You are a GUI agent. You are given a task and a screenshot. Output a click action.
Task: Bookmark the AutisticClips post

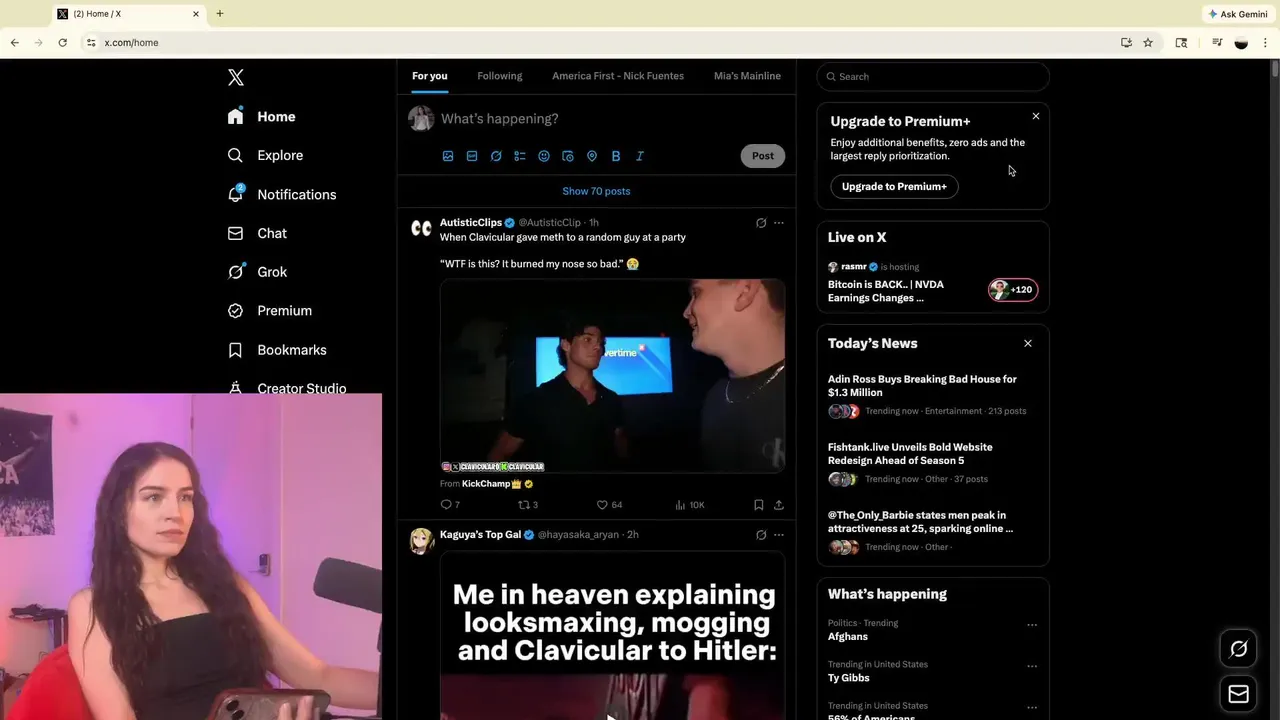point(759,505)
